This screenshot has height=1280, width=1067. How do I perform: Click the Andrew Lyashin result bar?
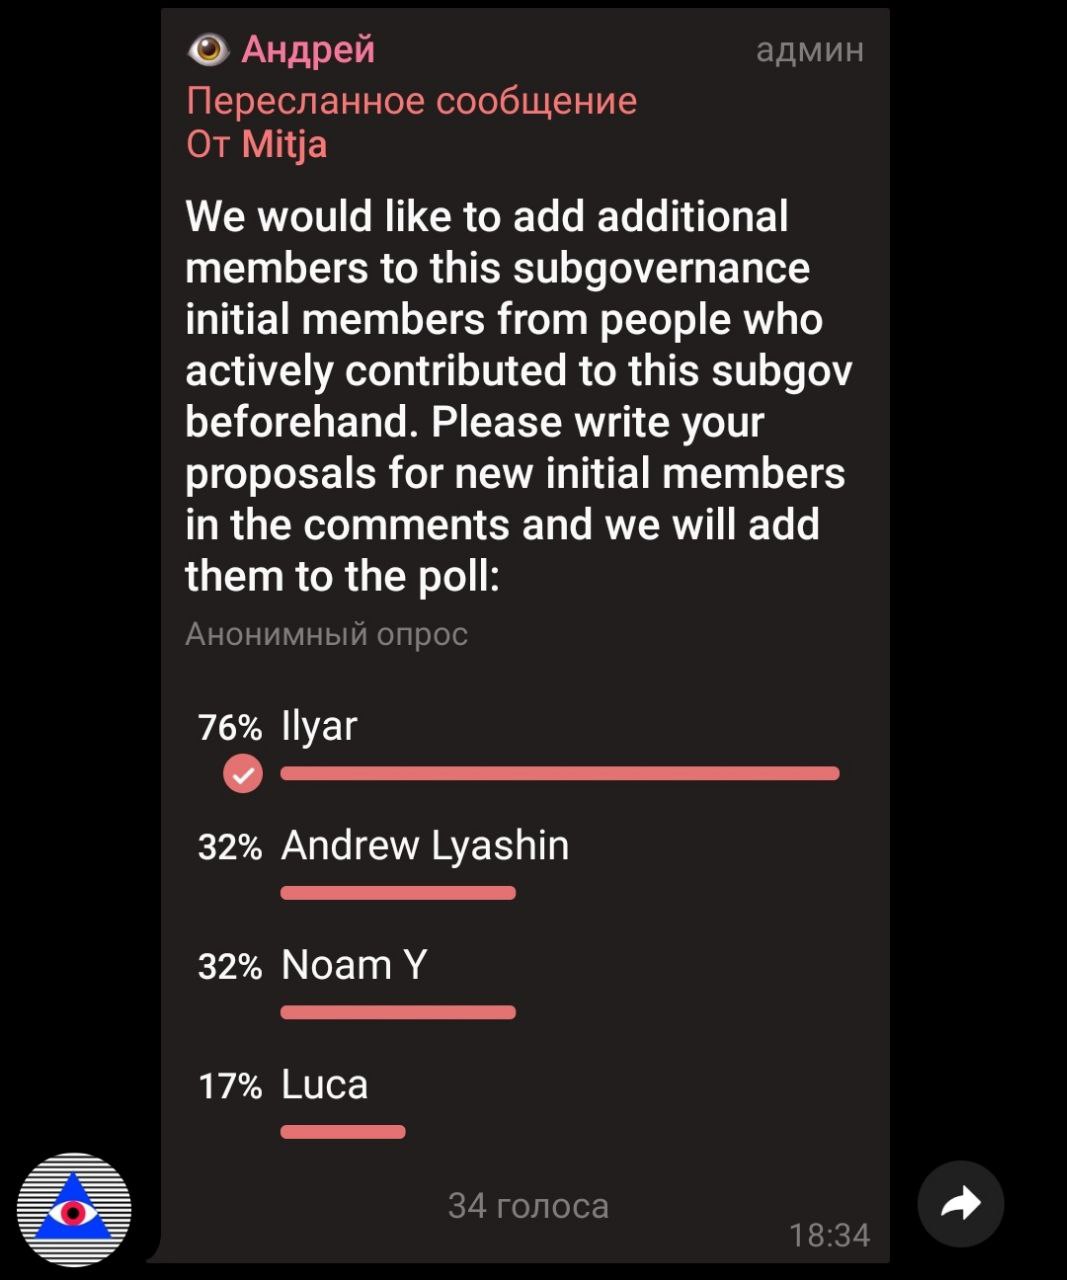[398, 893]
